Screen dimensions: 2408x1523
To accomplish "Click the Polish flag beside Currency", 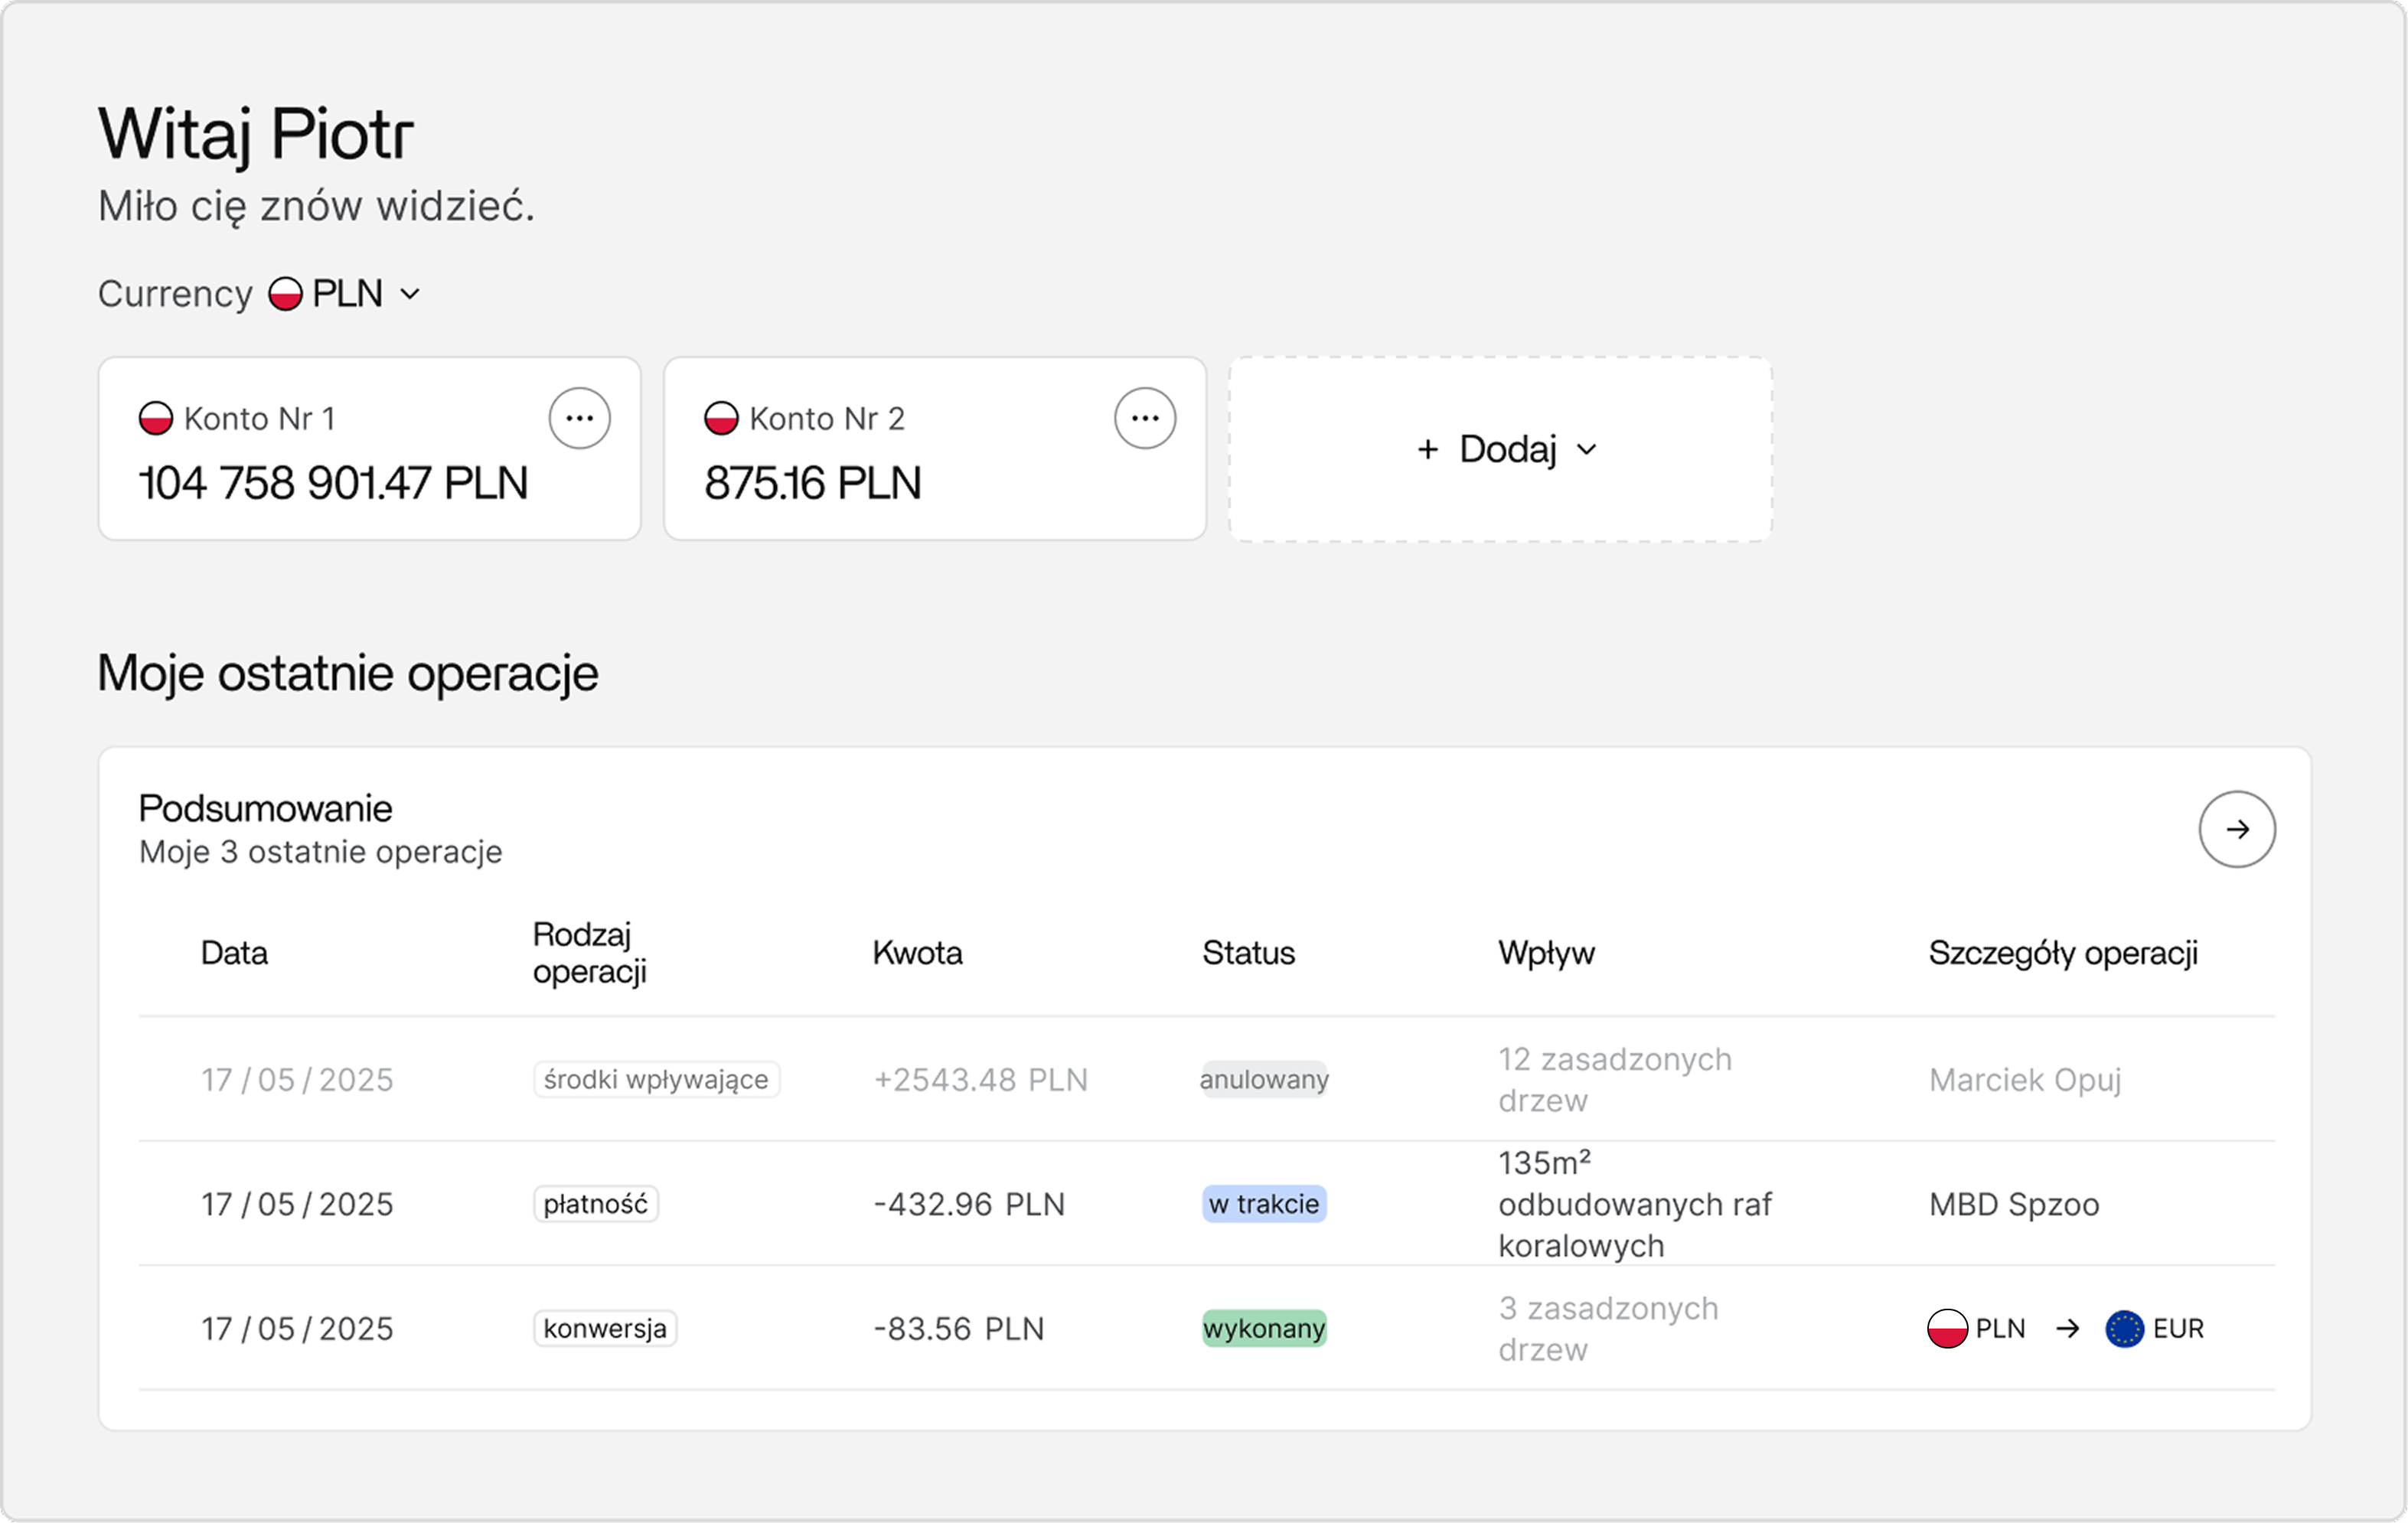I will (x=285, y=294).
